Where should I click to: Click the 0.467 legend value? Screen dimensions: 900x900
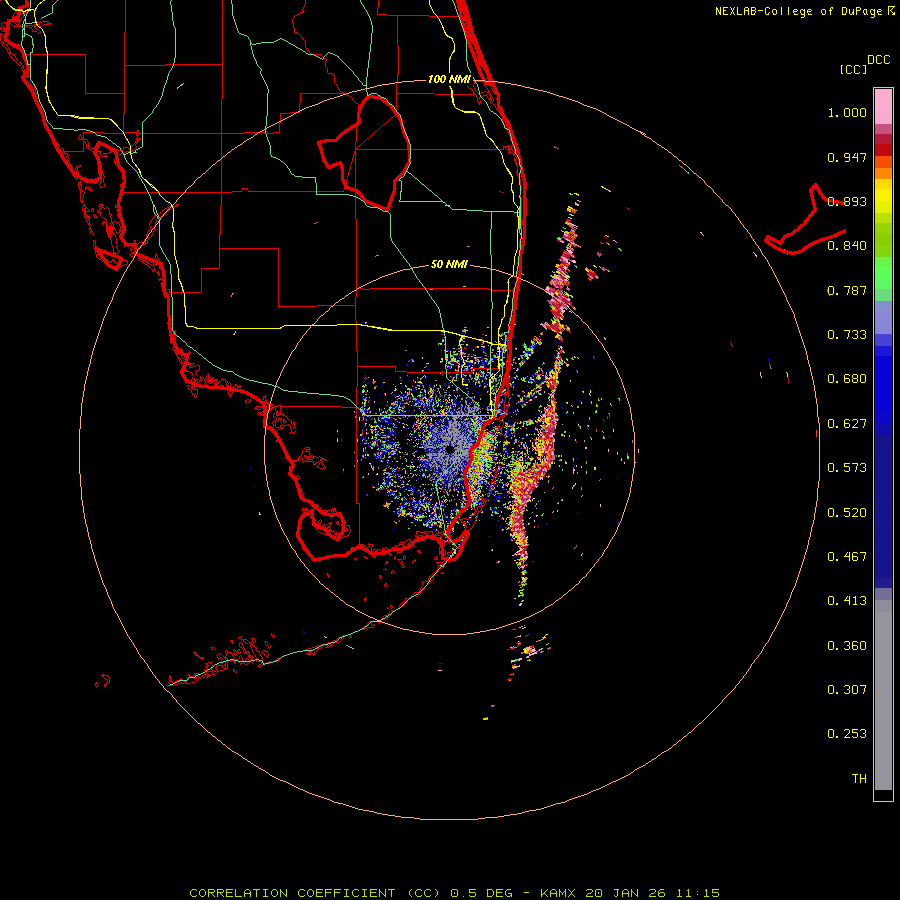pyautogui.click(x=847, y=557)
